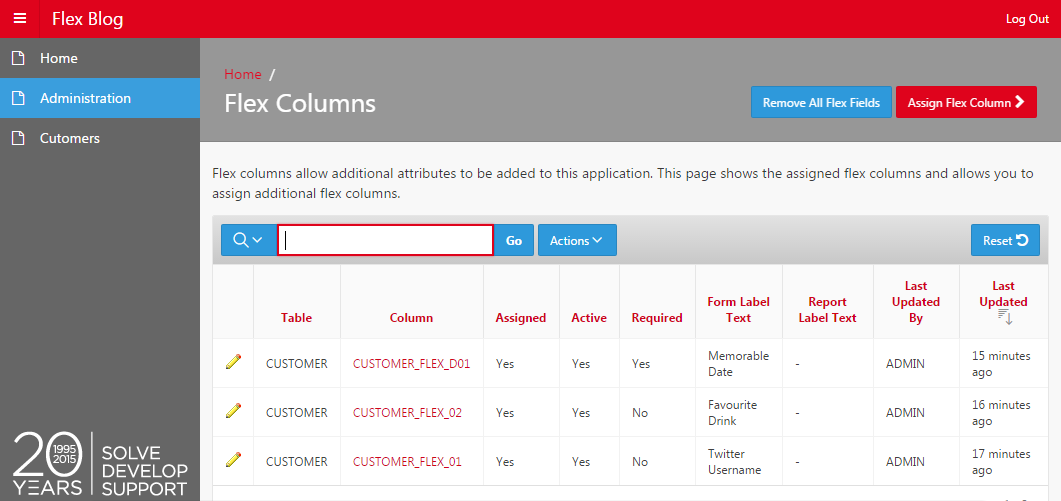Click the Form Label Text column header

point(738,309)
